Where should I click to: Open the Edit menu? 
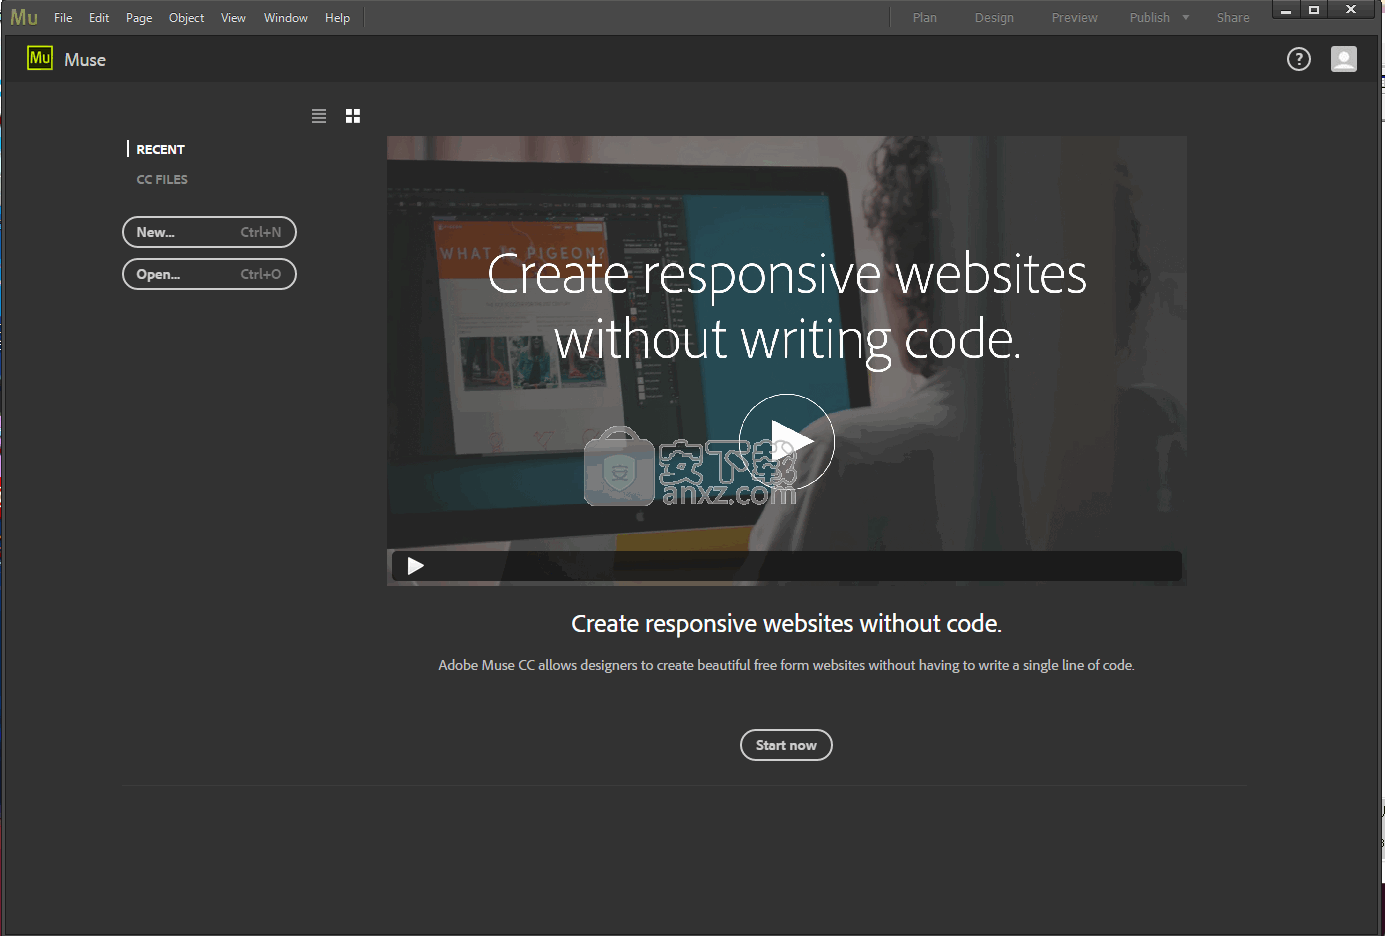99,18
